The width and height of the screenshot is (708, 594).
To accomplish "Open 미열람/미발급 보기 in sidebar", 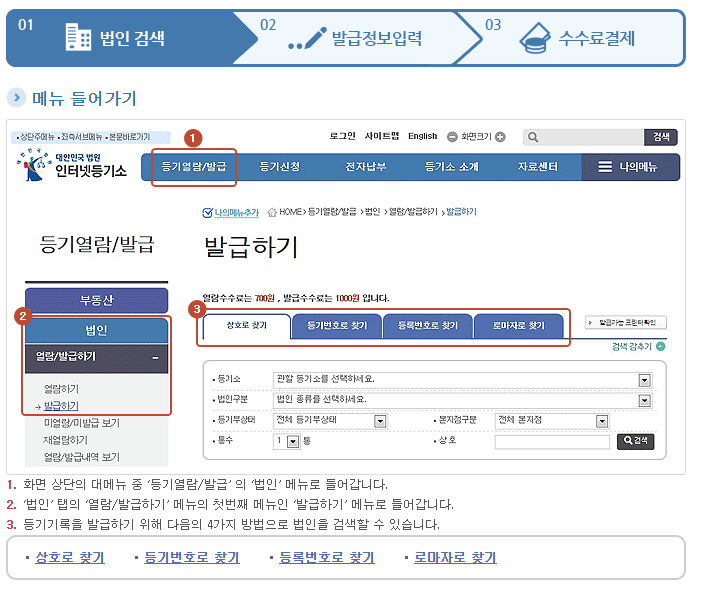I will pos(82,423).
